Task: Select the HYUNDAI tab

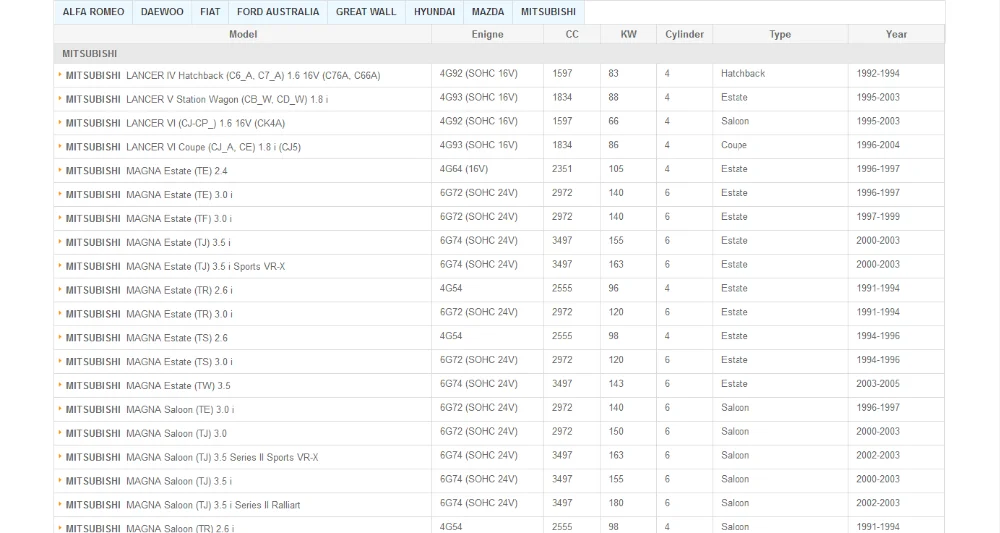Action: [435, 12]
